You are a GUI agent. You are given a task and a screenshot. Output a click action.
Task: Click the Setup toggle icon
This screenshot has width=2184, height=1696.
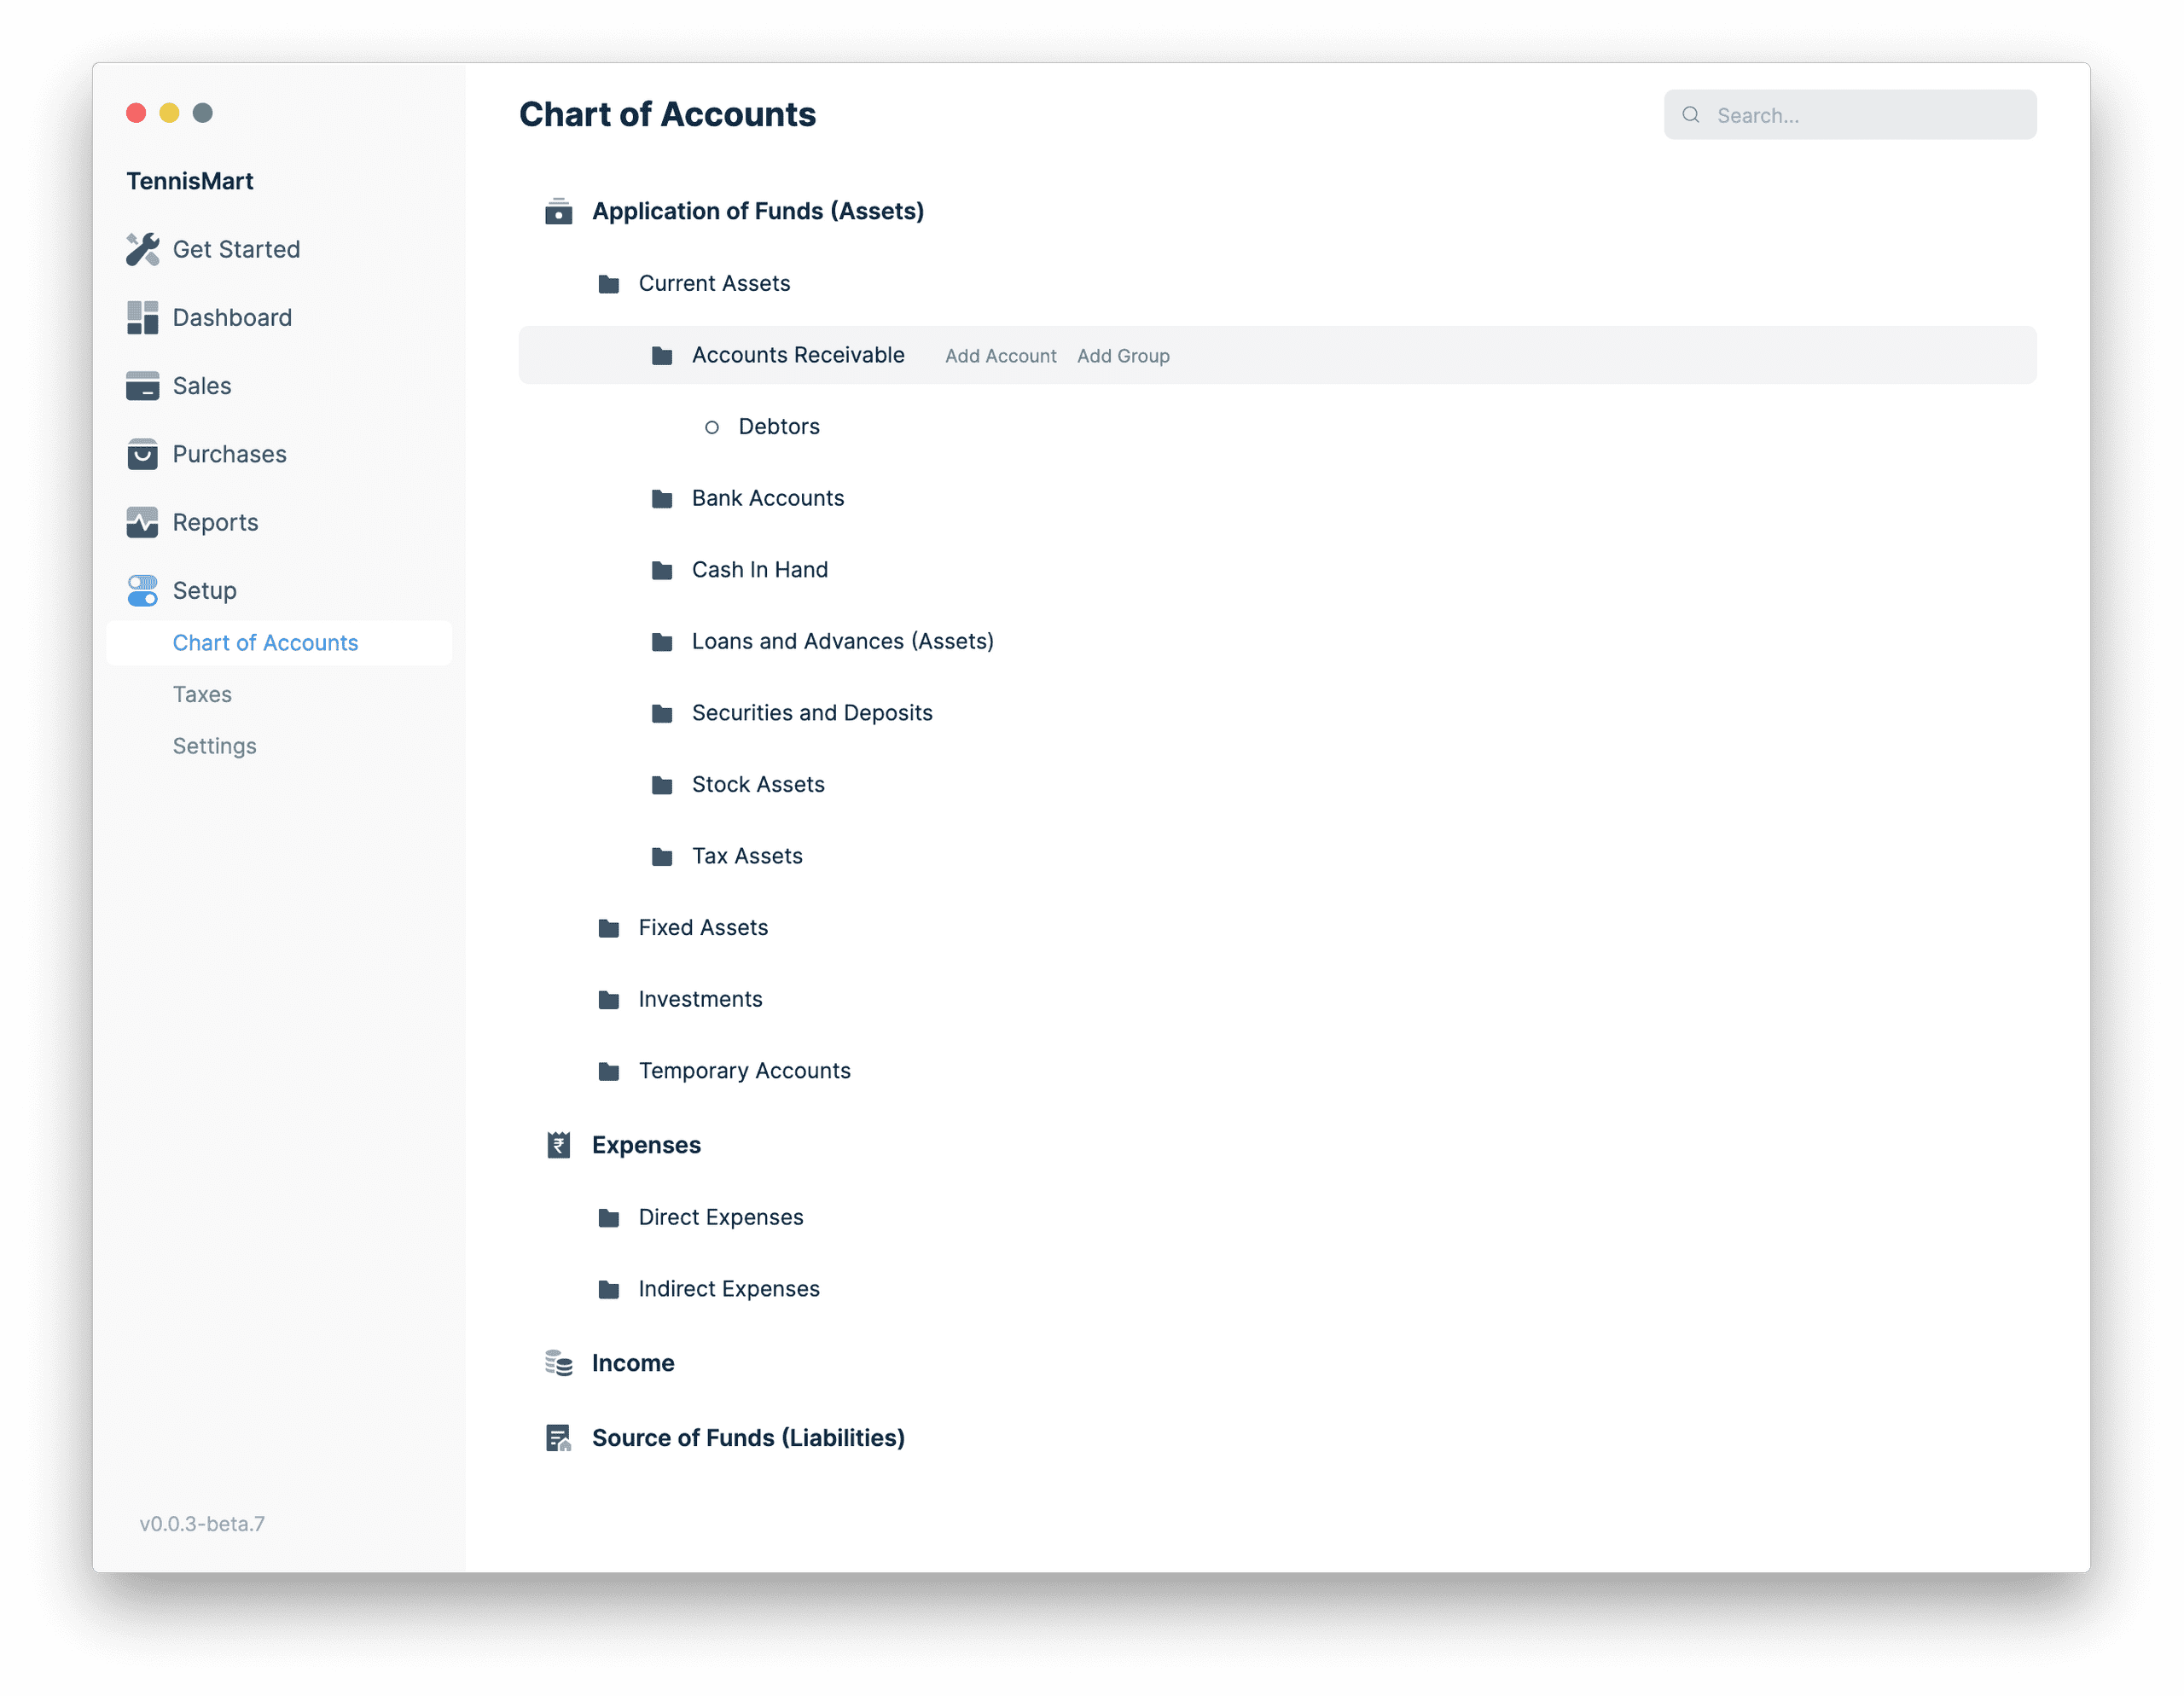tap(142, 590)
